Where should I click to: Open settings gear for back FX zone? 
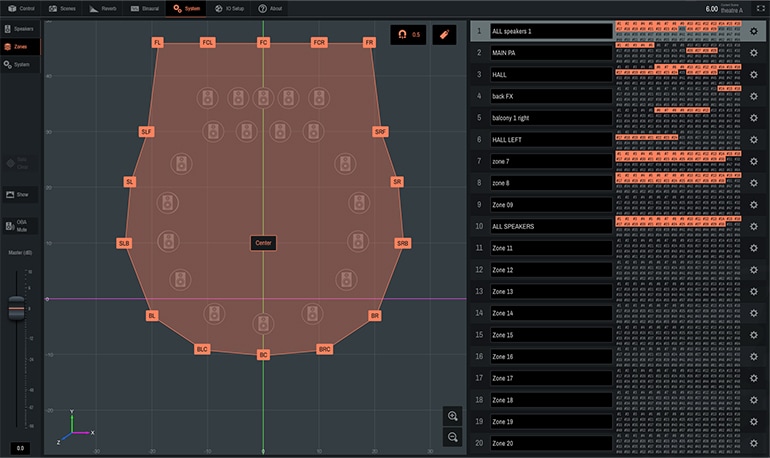(755, 96)
